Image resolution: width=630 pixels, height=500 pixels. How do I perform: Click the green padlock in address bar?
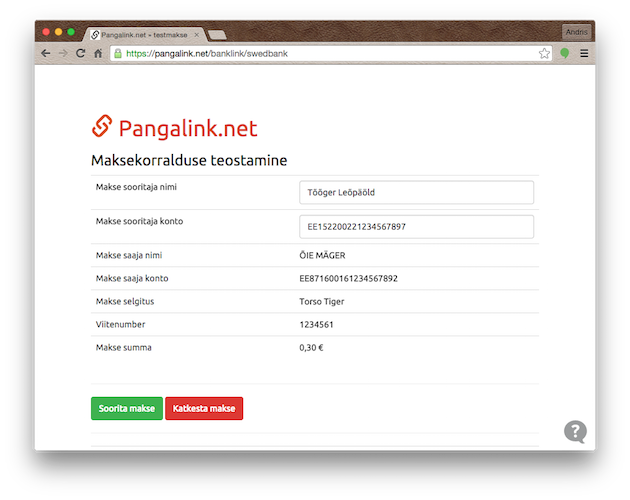point(118,53)
